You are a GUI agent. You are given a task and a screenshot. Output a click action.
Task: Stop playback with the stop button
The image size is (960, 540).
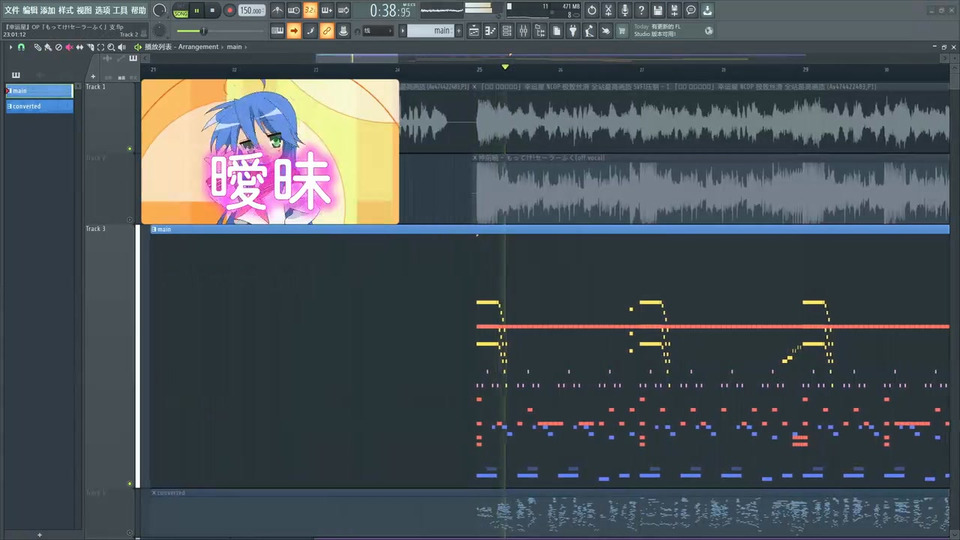[212, 10]
